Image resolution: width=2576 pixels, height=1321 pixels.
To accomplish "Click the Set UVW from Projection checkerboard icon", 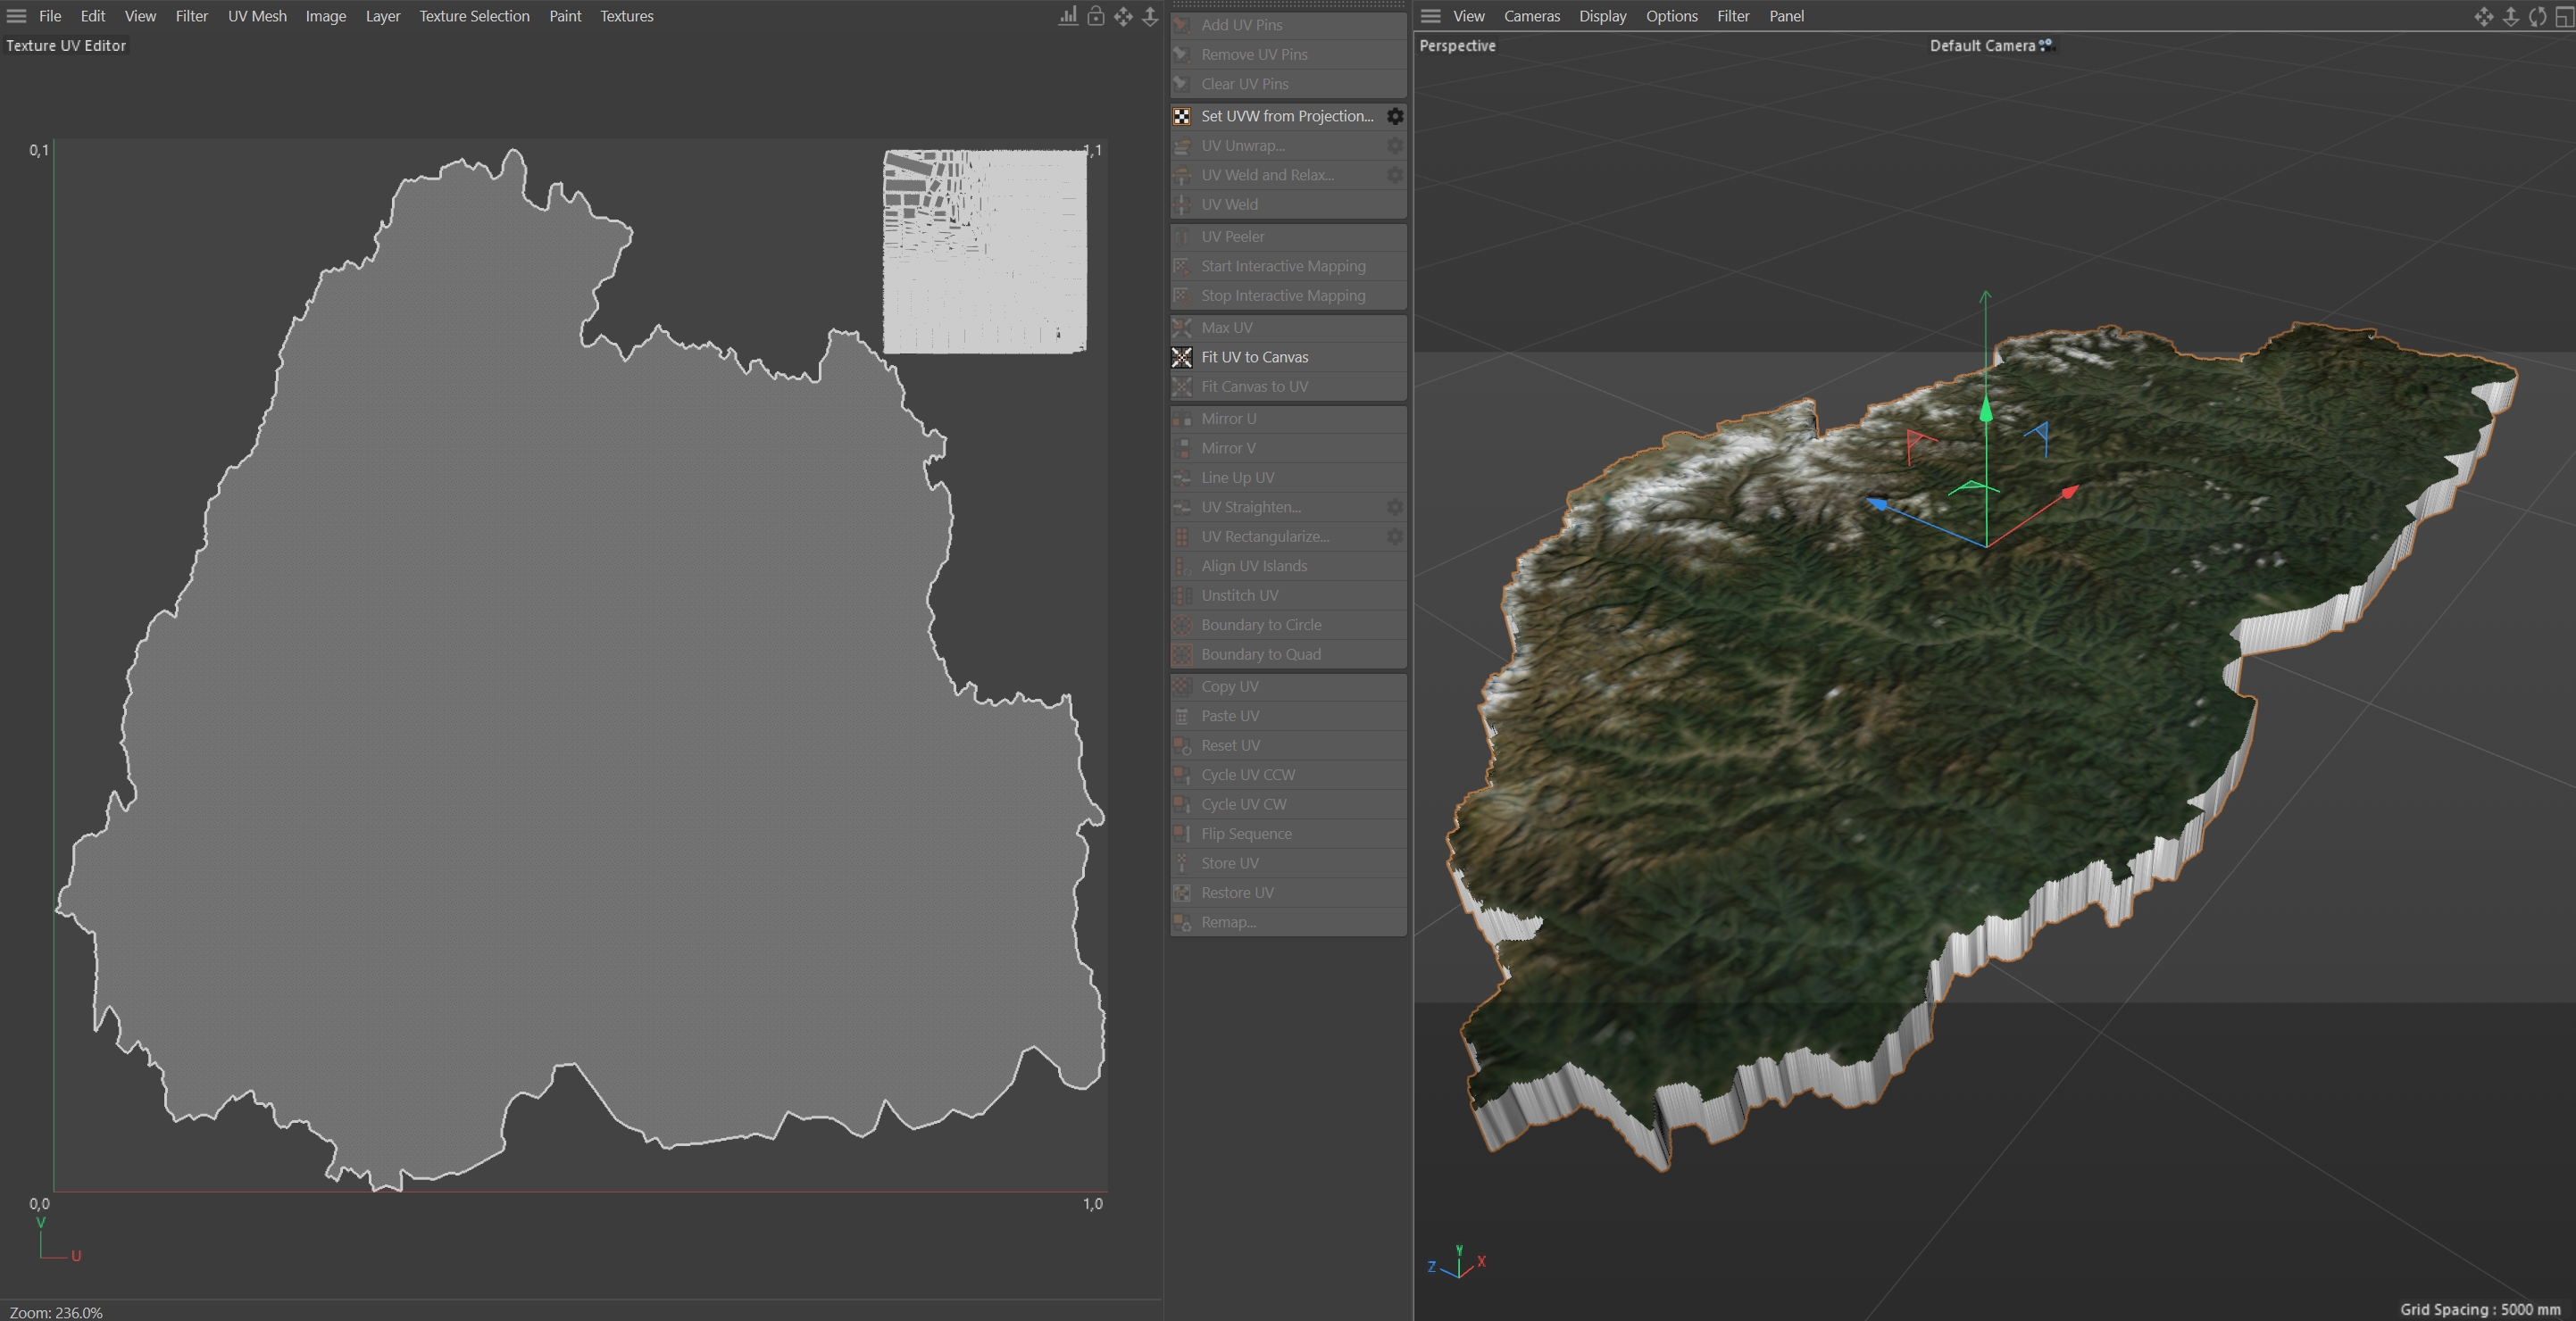I will click(x=1182, y=116).
